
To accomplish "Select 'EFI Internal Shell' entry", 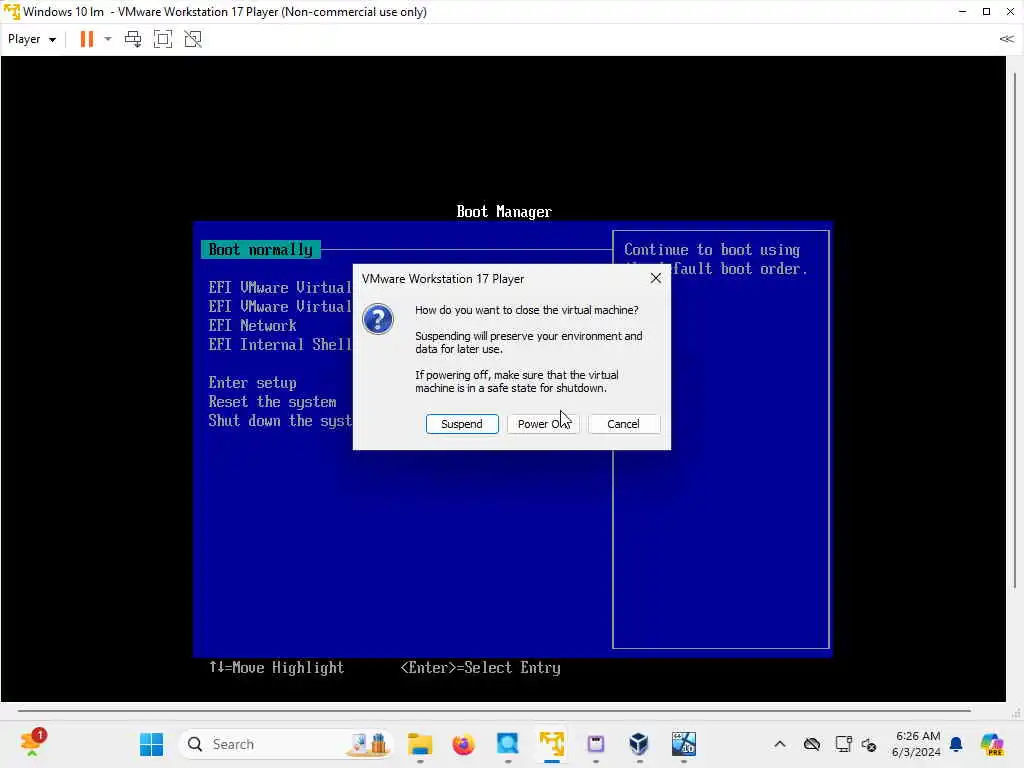I will coord(280,344).
